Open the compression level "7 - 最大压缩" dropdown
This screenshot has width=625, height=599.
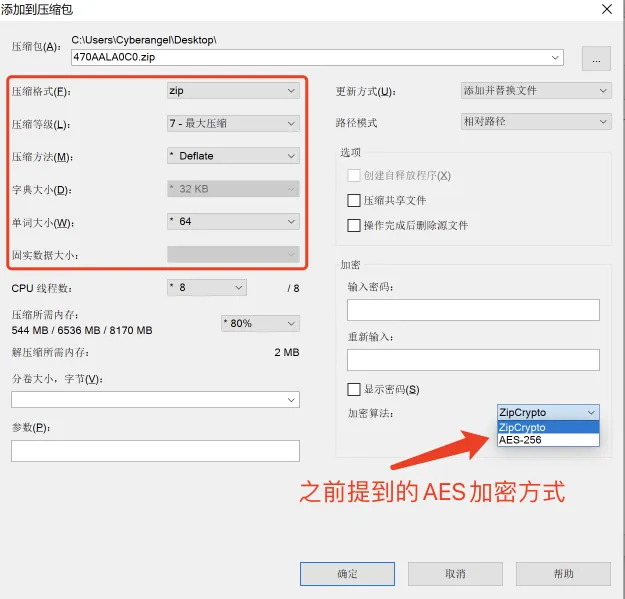(233, 124)
